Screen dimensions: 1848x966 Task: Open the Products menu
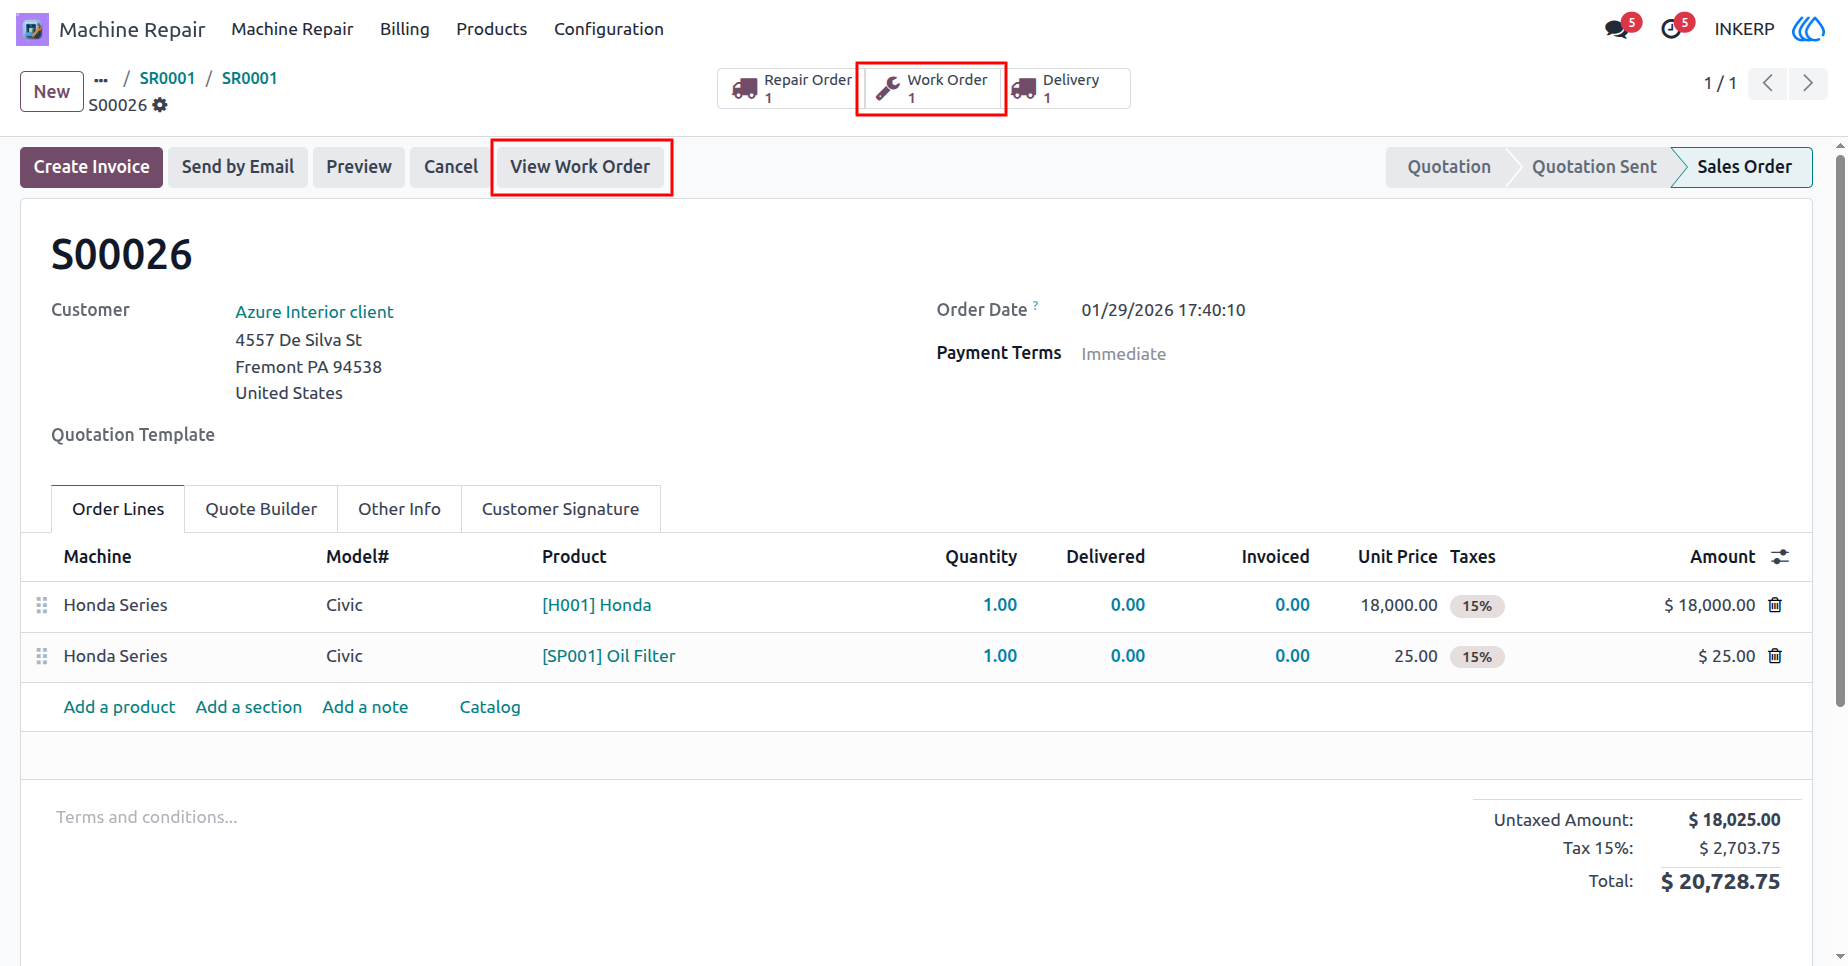492,29
